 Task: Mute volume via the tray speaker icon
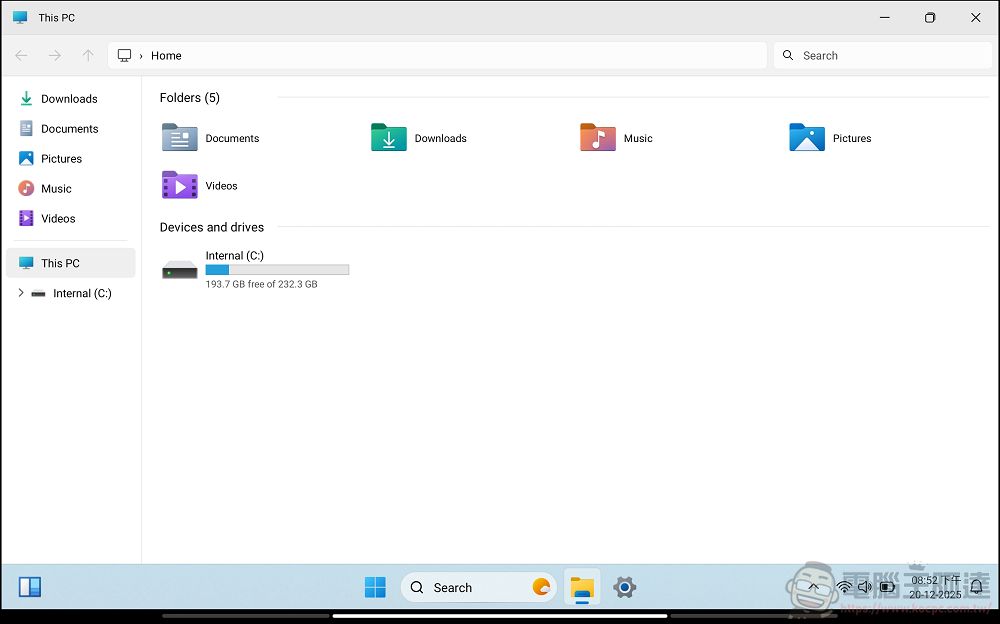pos(866,587)
